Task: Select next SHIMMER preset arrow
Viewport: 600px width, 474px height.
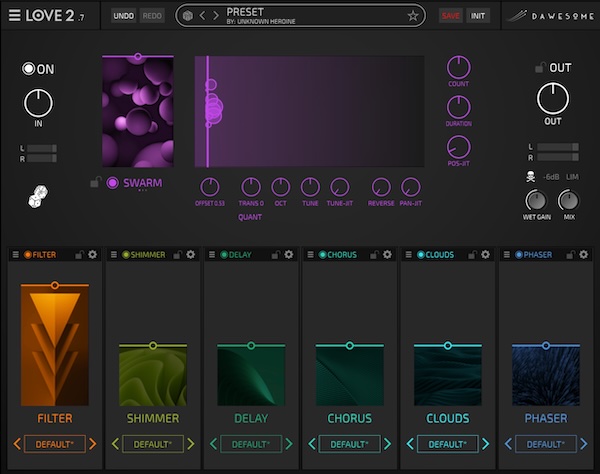Action: tap(191, 444)
